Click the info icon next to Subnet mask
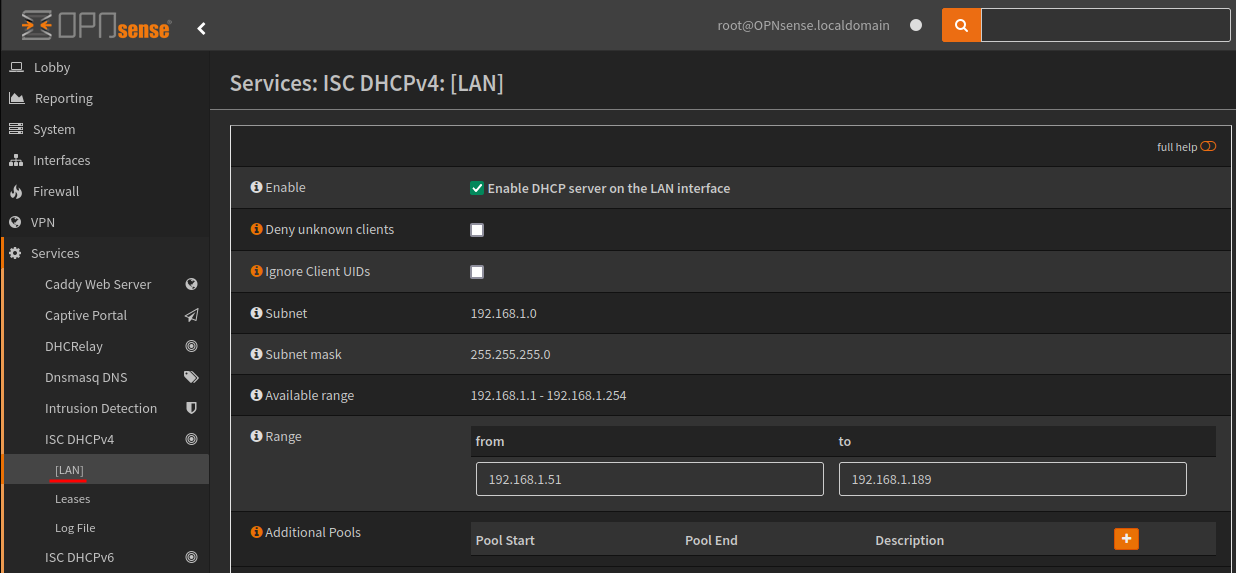This screenshot has height=573, width=1236. pyautogui.click(x=256, y=354)
